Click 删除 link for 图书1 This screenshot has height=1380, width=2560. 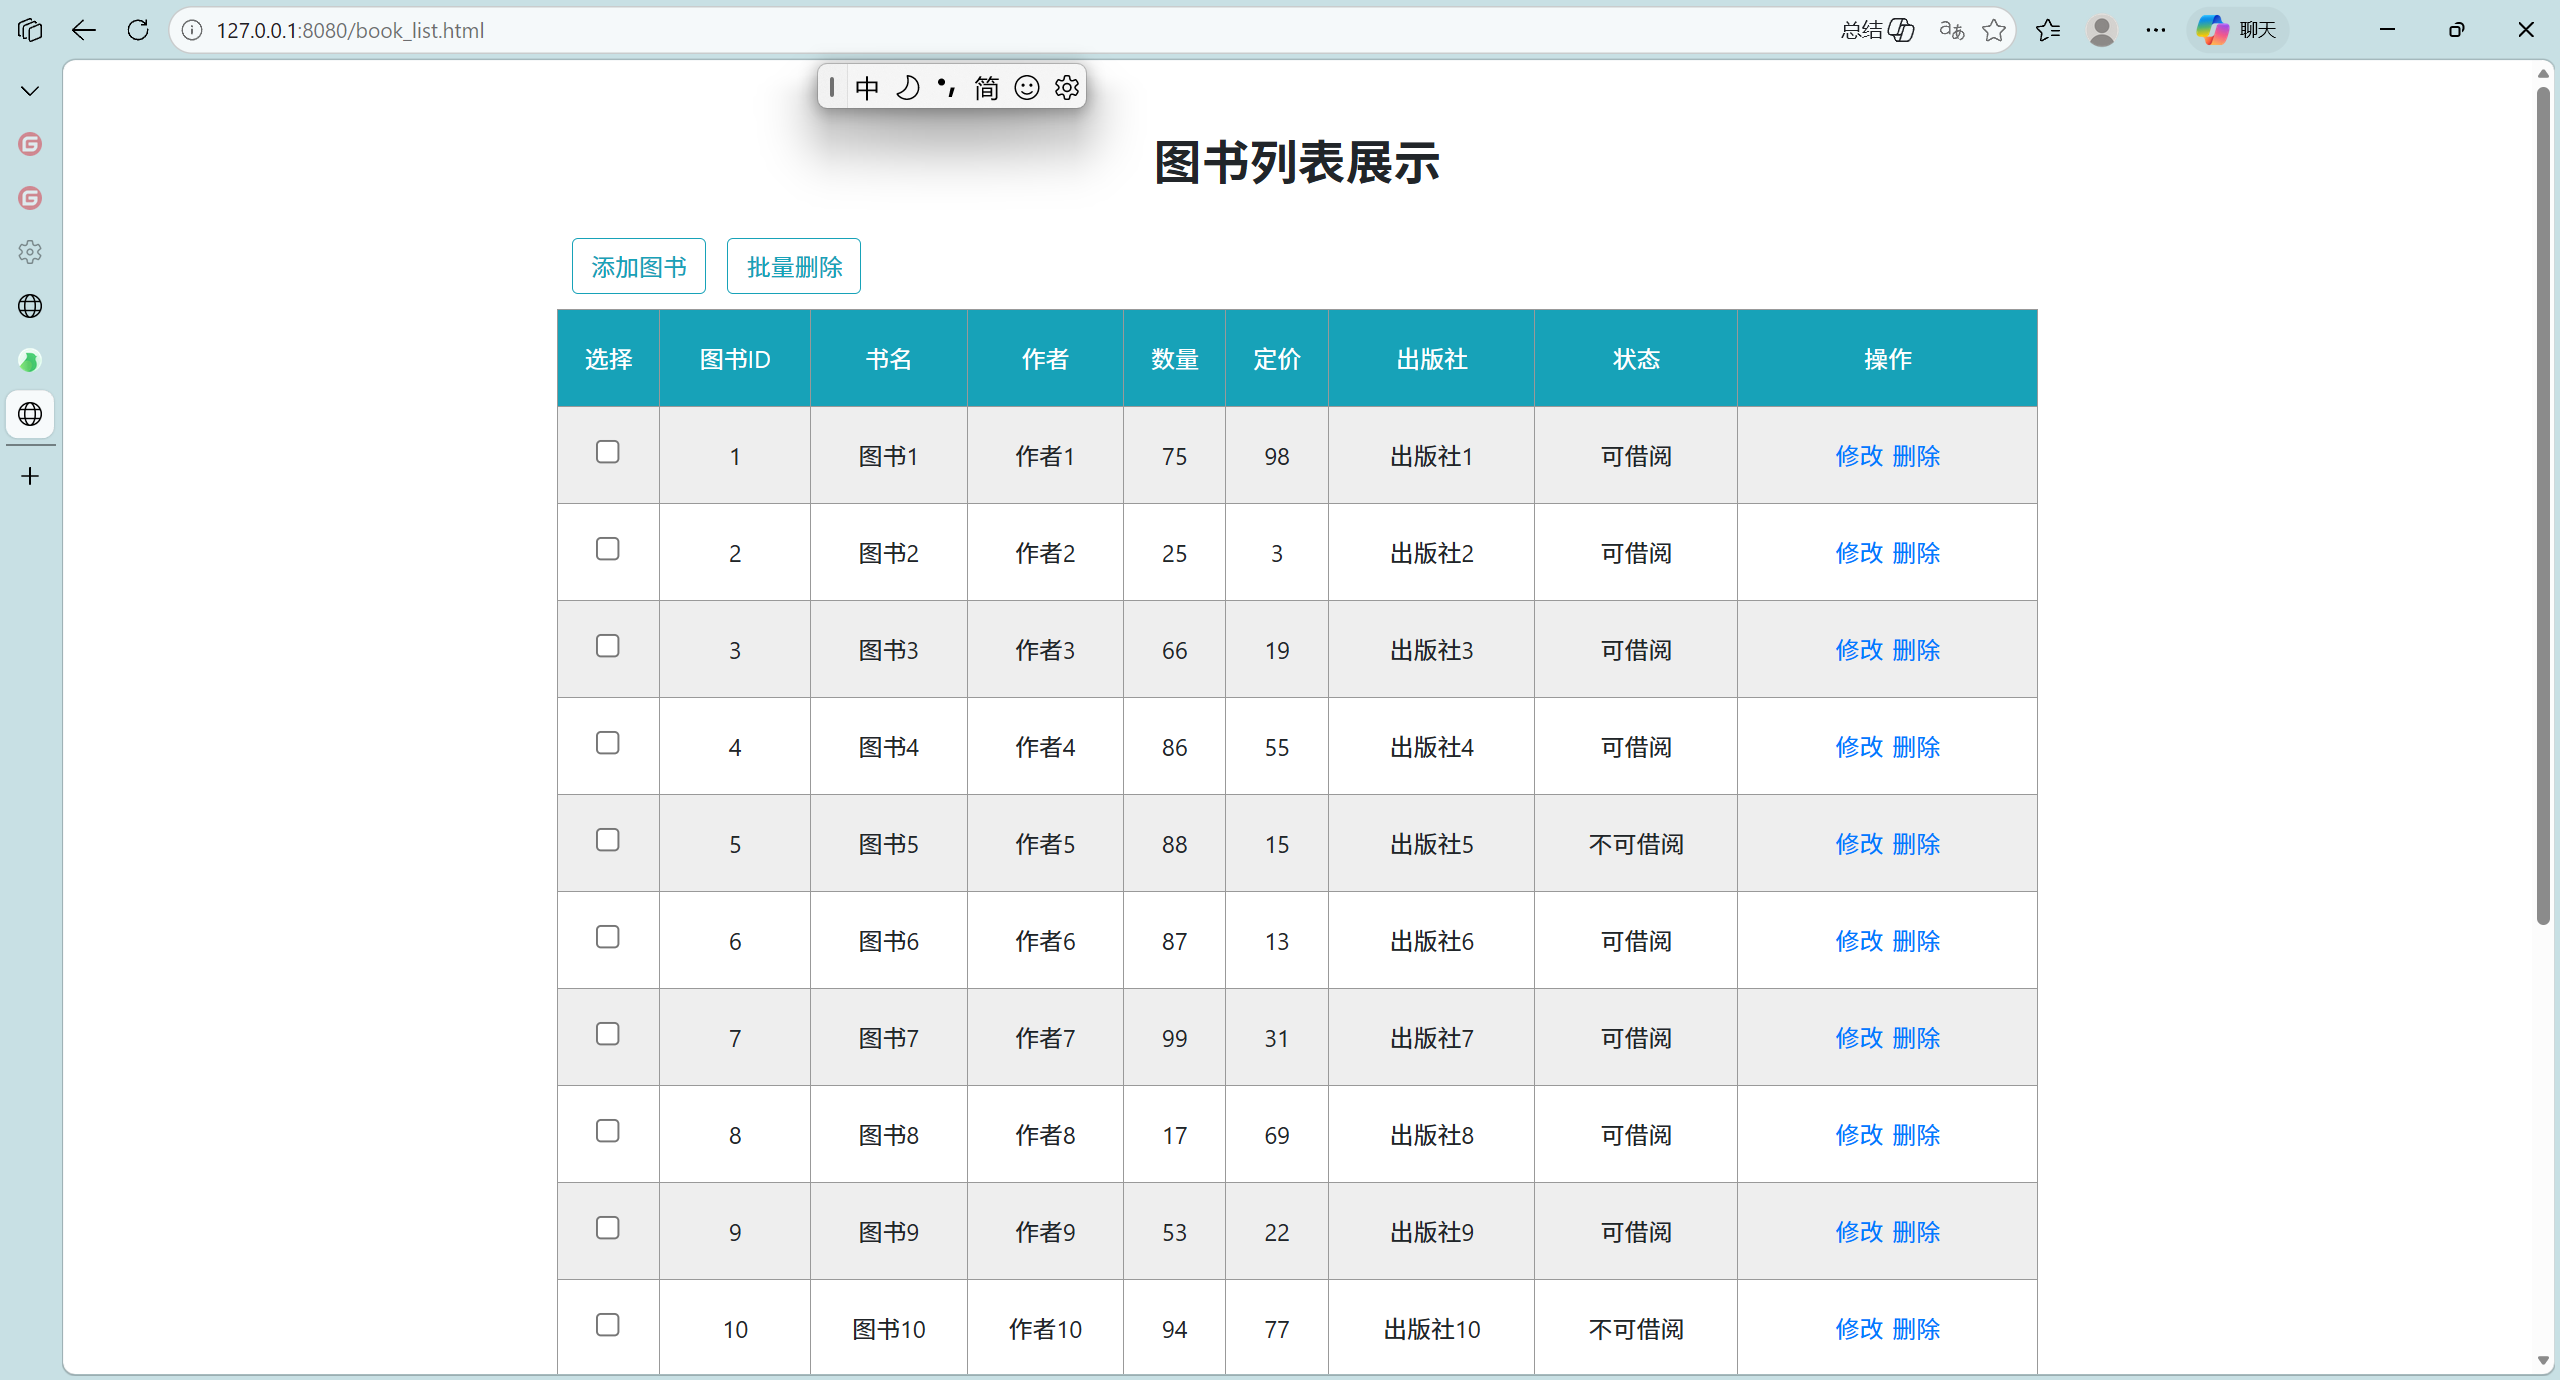tap(1917, 456)
